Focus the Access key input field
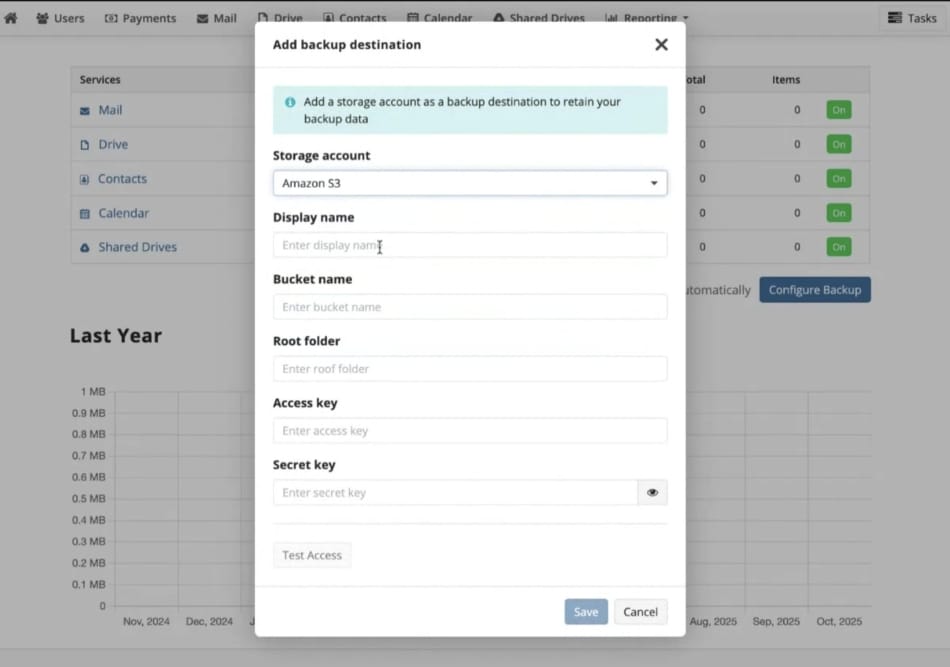Image resolution: width=950 pixels, height=667 pixels. [x=470, y=430]
